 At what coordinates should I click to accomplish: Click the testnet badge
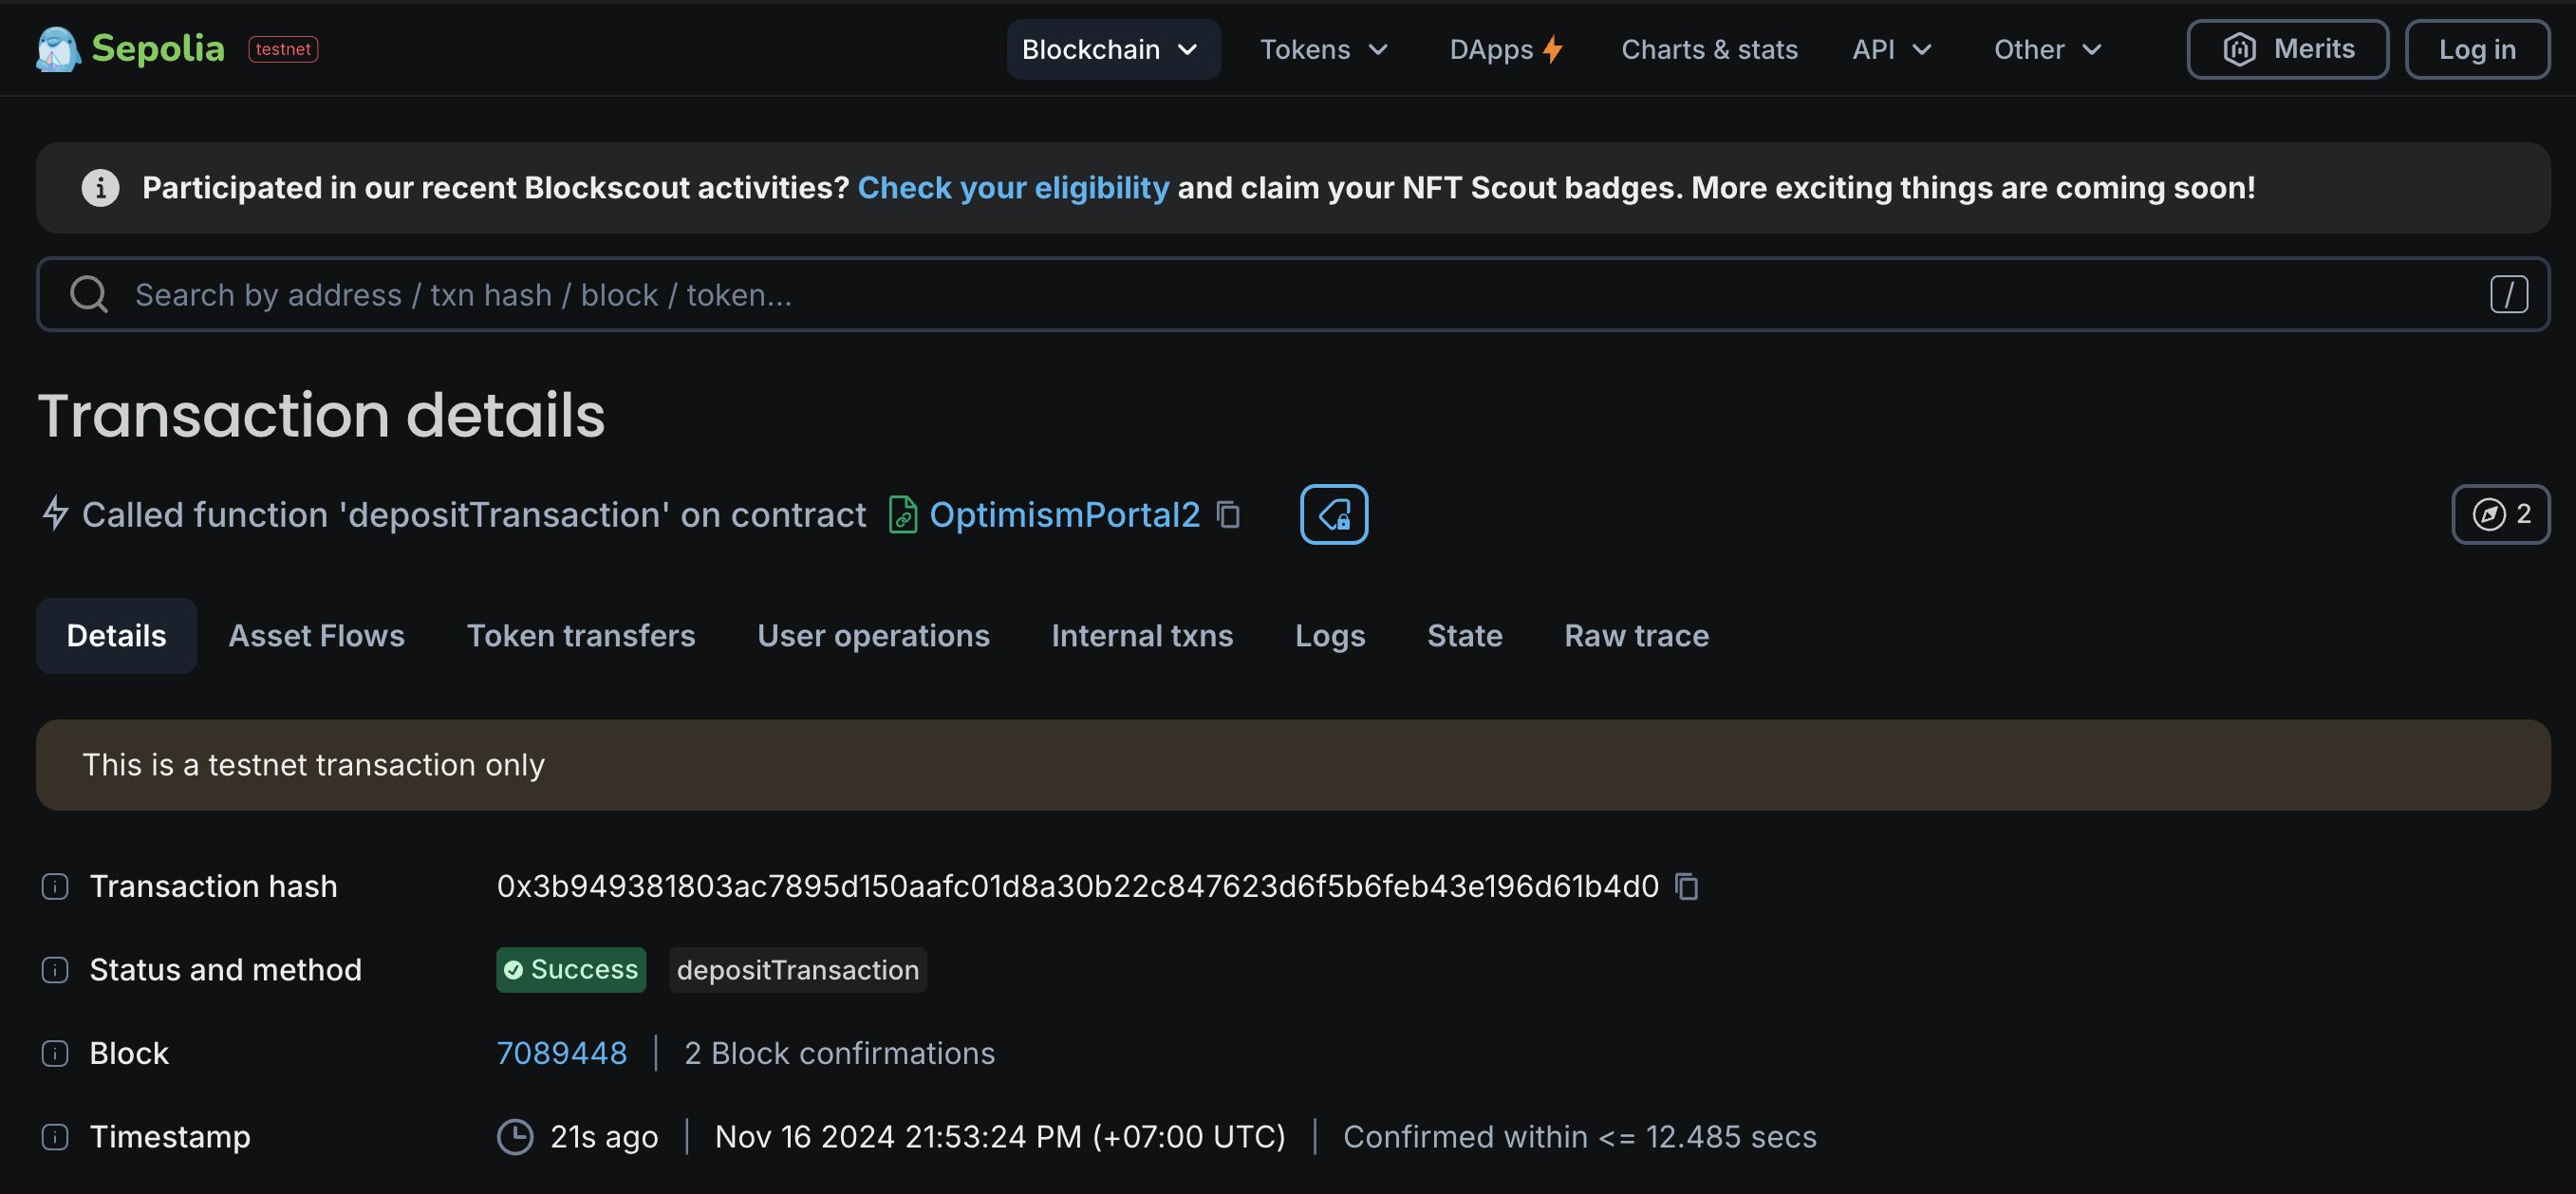click(283, 49)
